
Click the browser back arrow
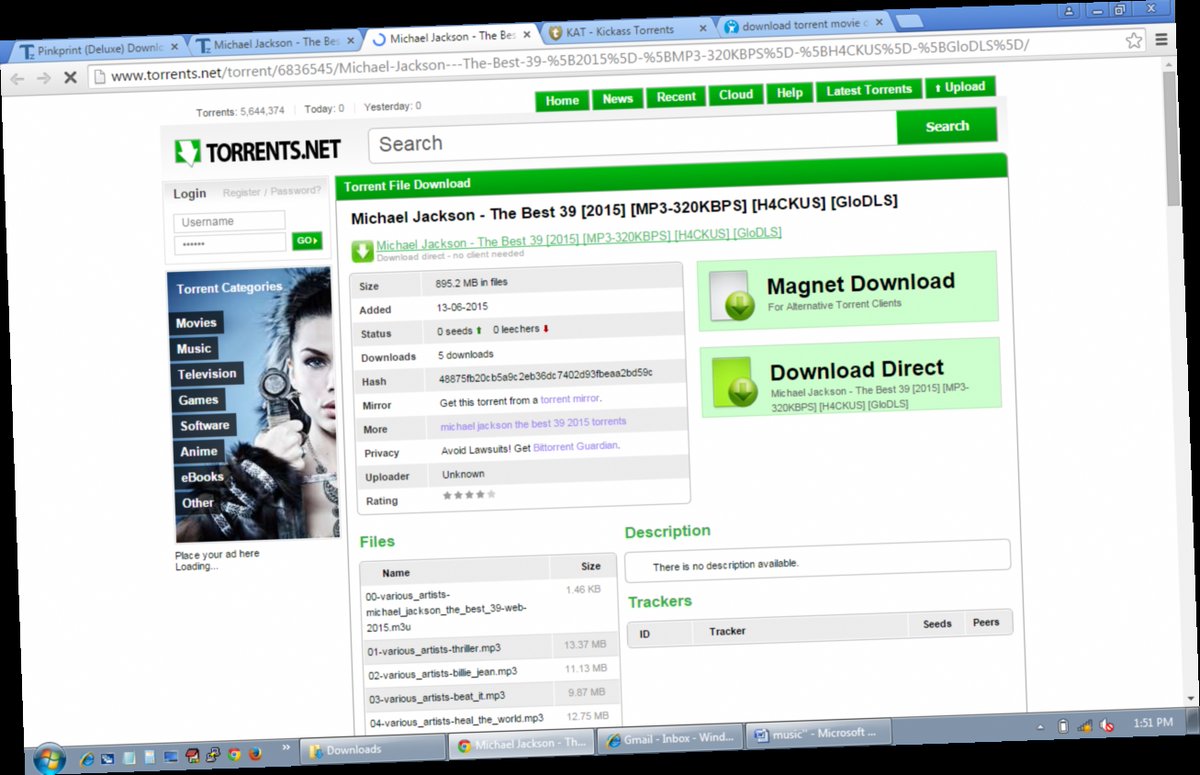tap(18, 78)
